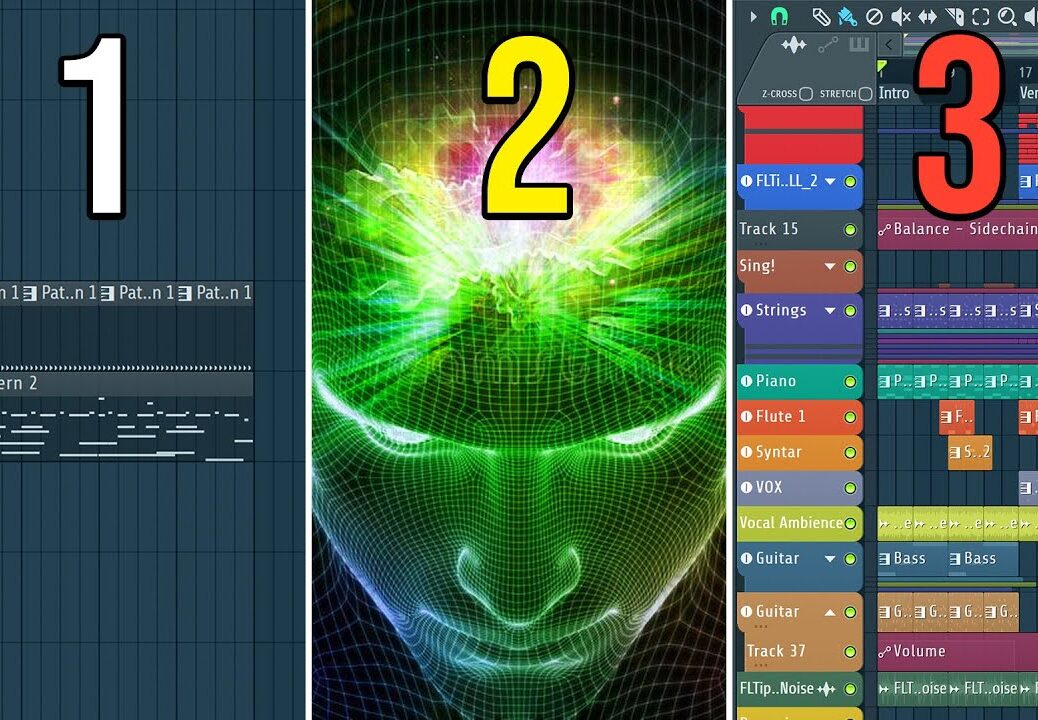Mute the orange Guitar track
Image resolution: width=1038 pixels, height=720 pixels.
click(x=851, y=613)
